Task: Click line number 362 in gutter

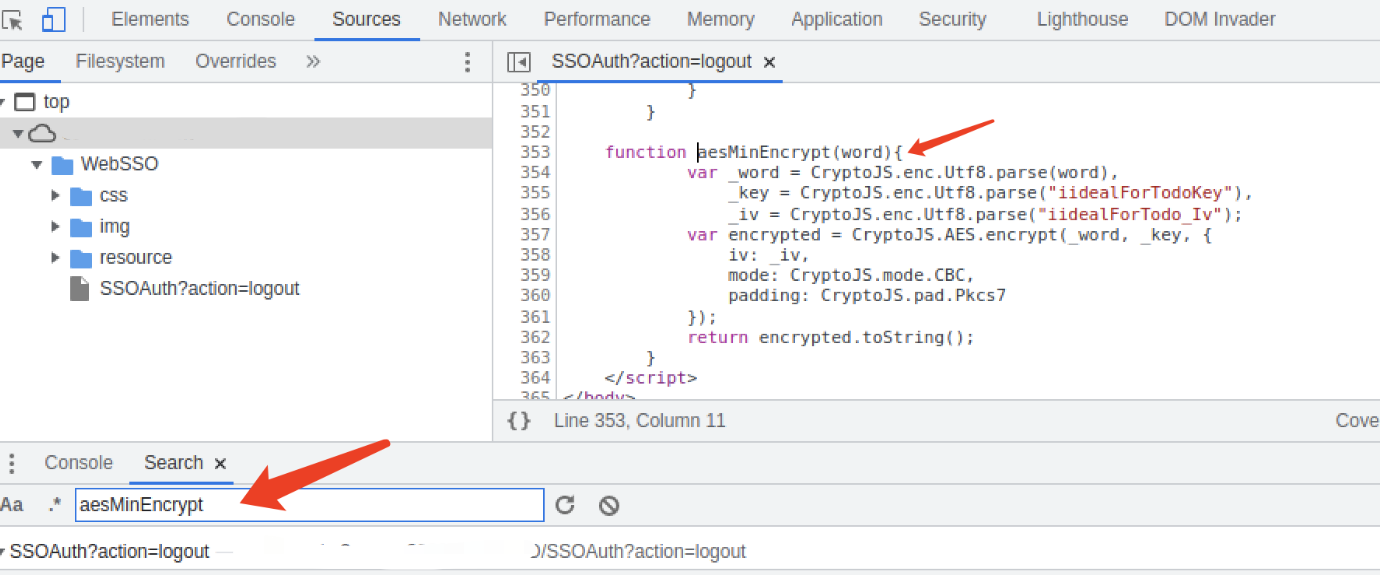Action: click(535, 338)
